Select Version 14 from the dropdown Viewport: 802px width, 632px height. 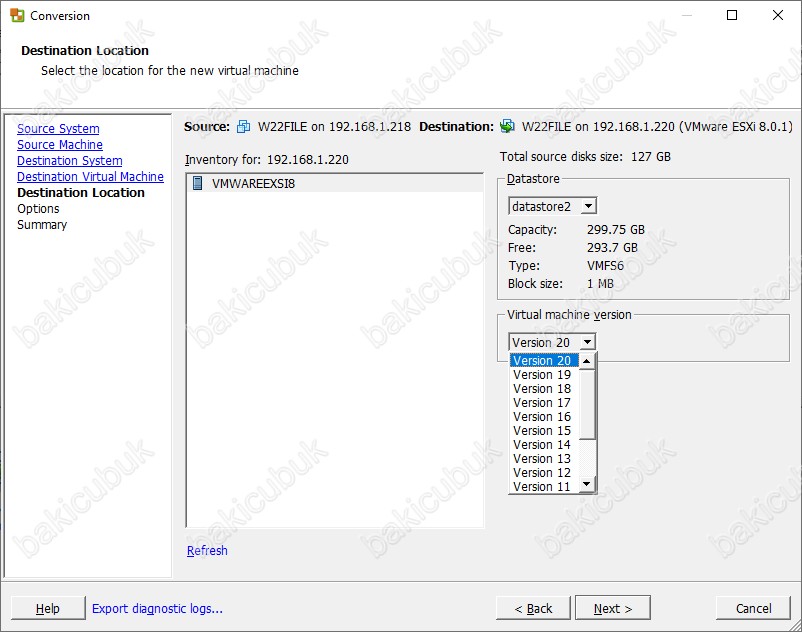tap(544, 445)
